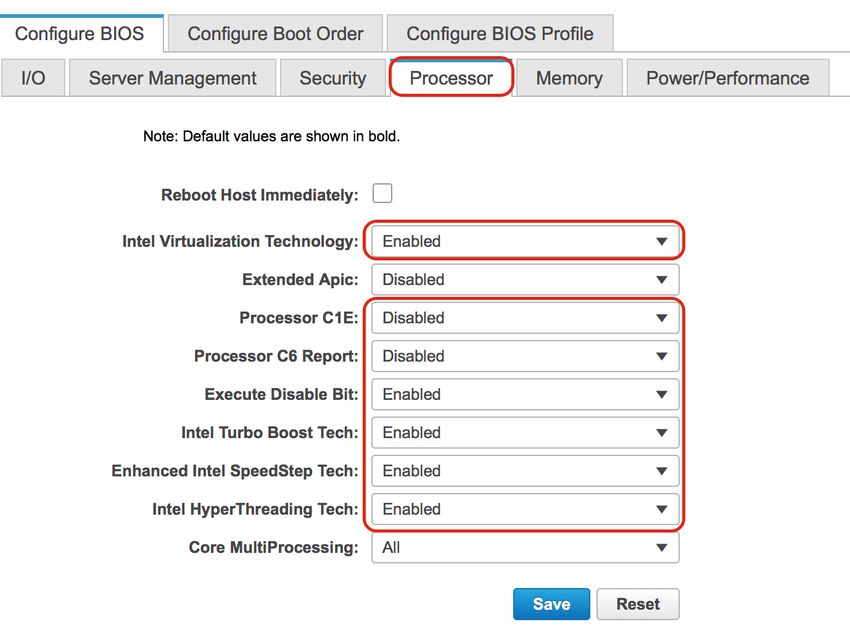This screenshot has width=850, height=643.
Task: Open the Execute Disable Bit dropdown
Action: click(525, 394)
